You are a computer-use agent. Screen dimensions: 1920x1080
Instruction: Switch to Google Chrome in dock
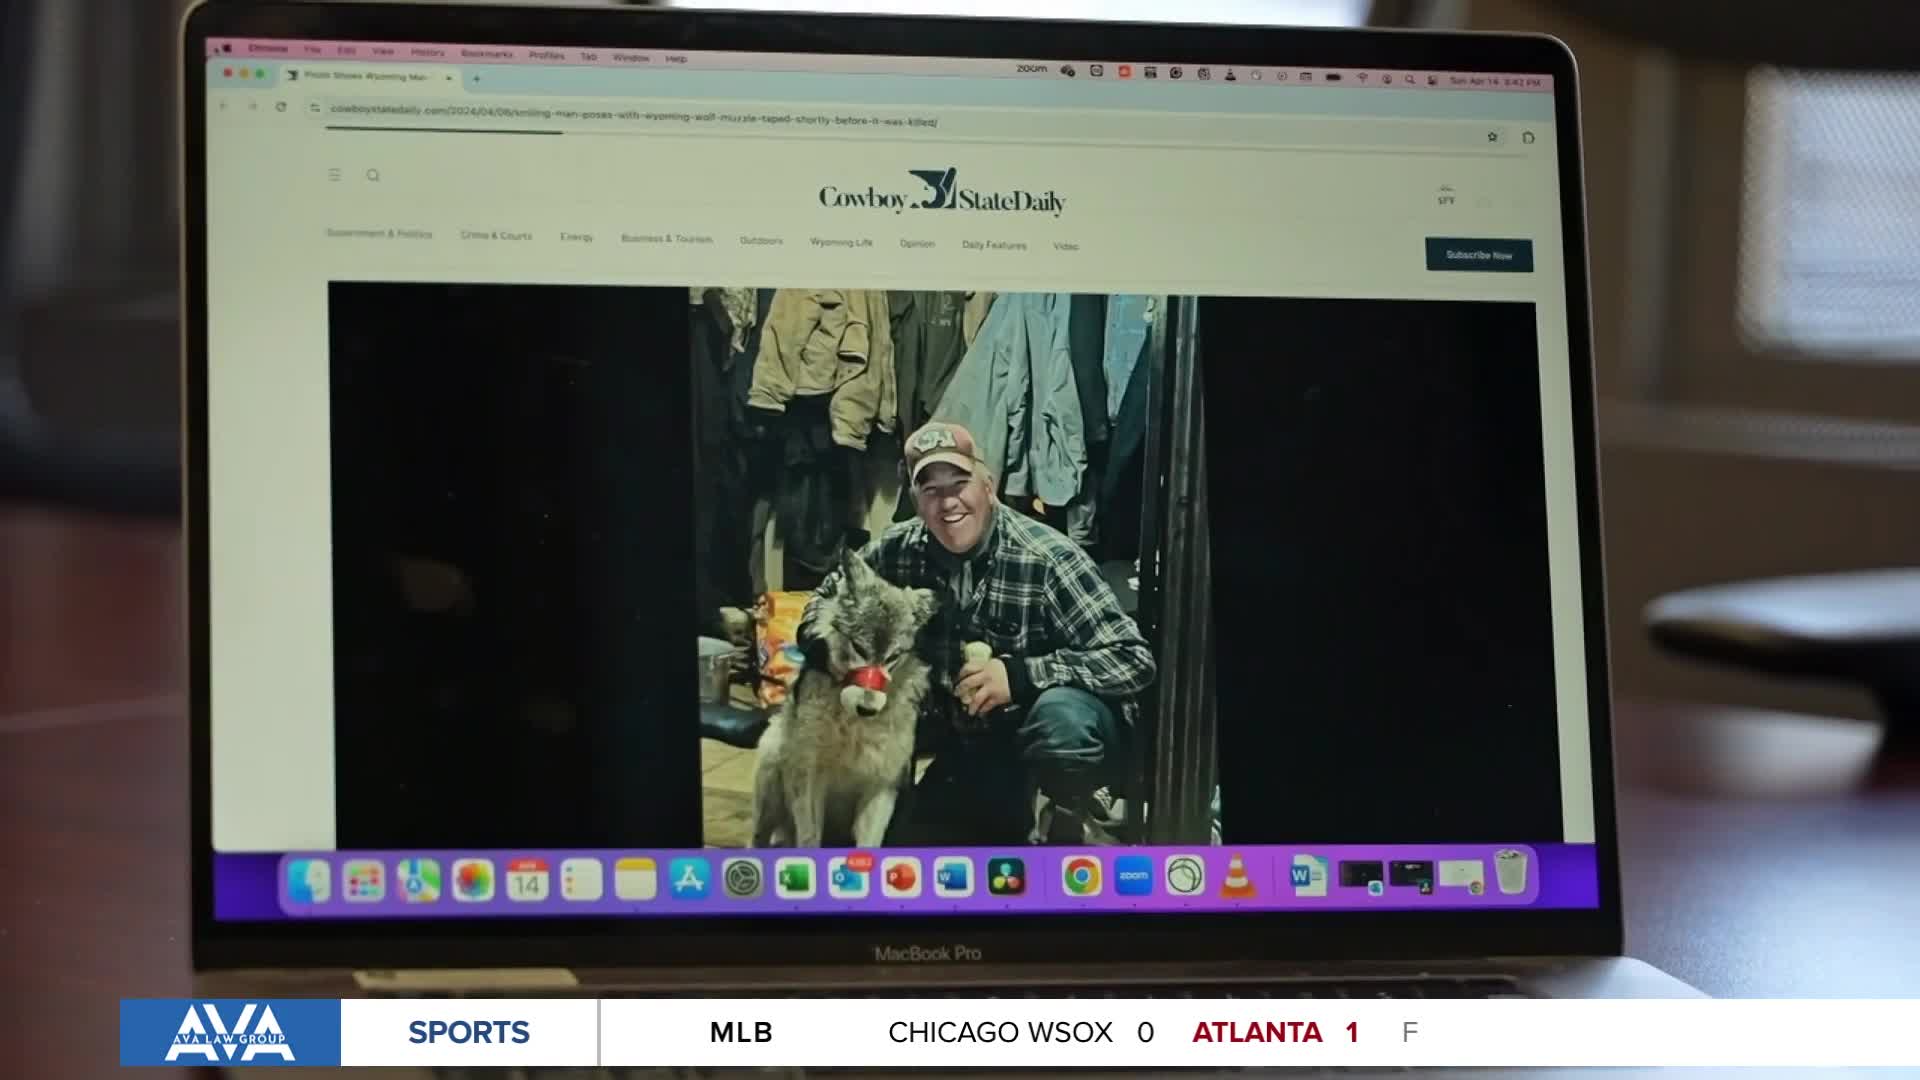pyautogui.click(x=1081, y=877)
